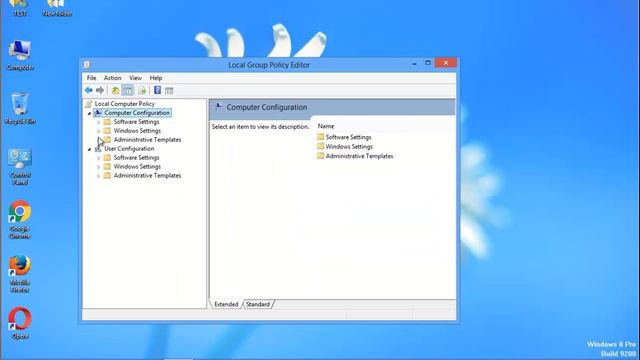Open the Action menu
The height and width of the screenshot is (360, 640).
112,78
